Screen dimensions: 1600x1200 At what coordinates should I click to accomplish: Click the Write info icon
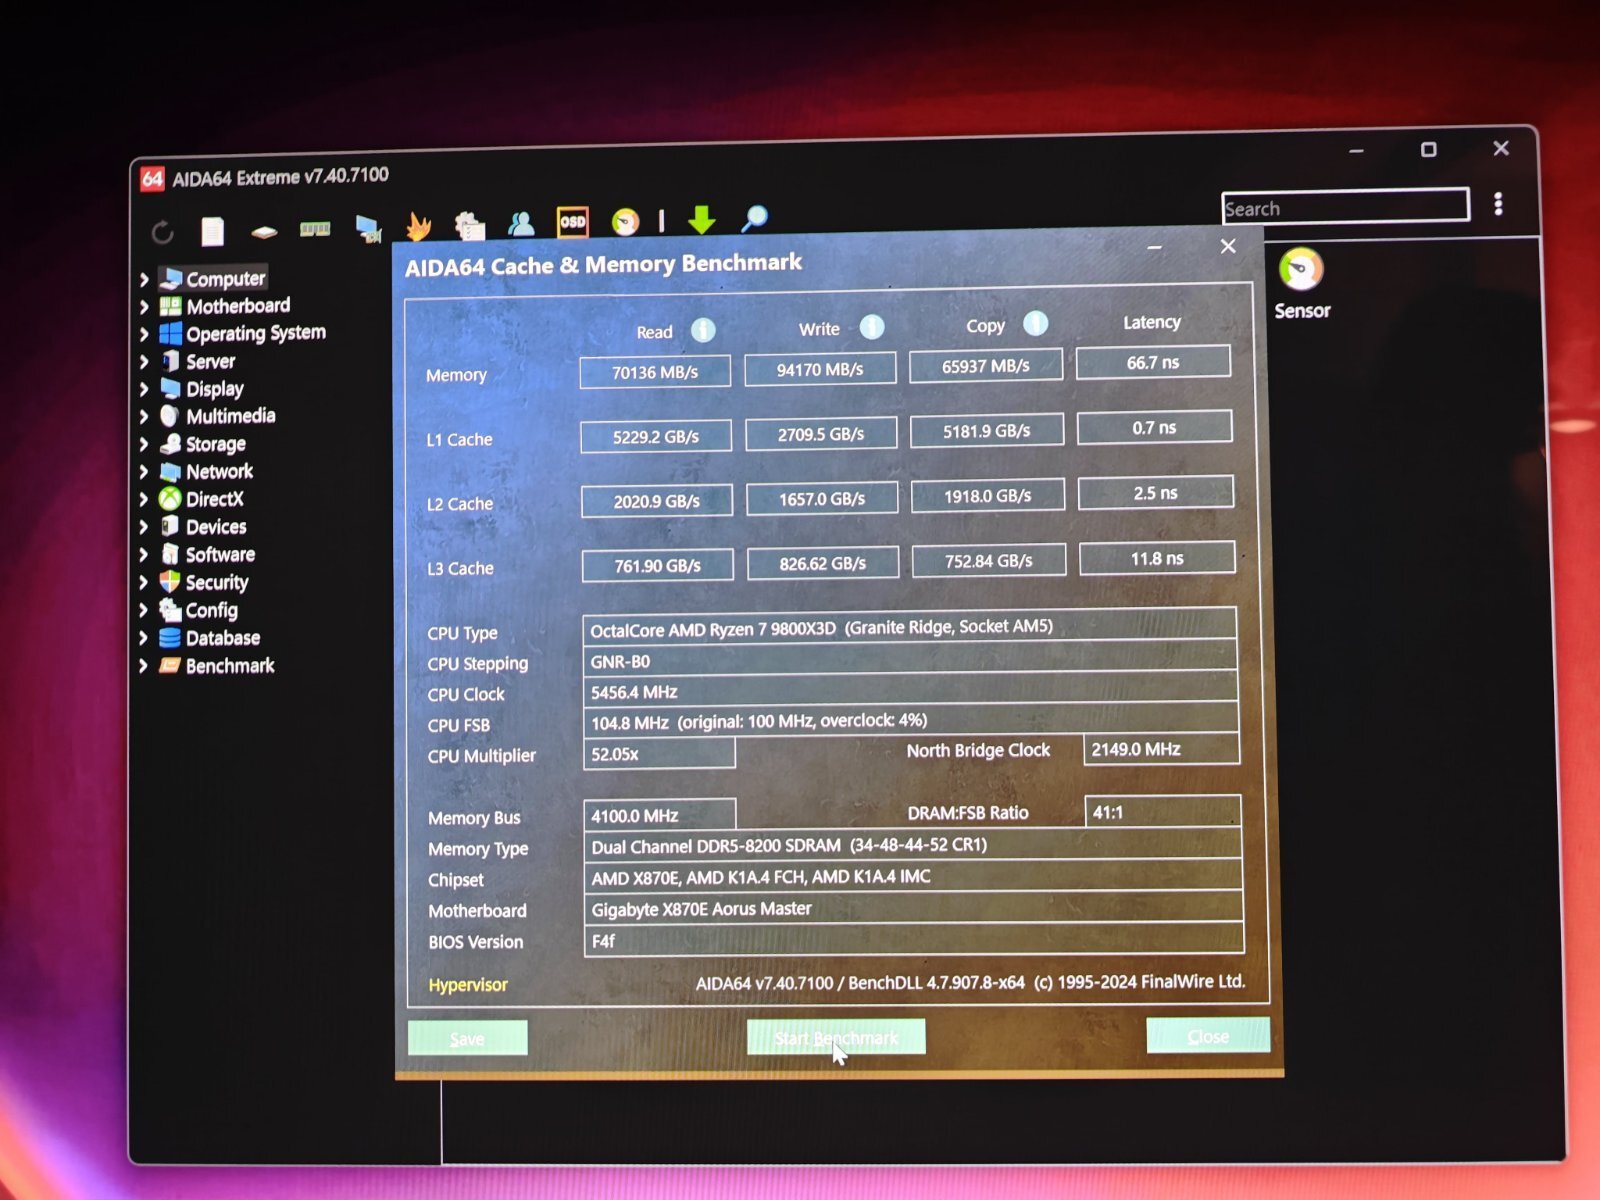tap(872, 327)
